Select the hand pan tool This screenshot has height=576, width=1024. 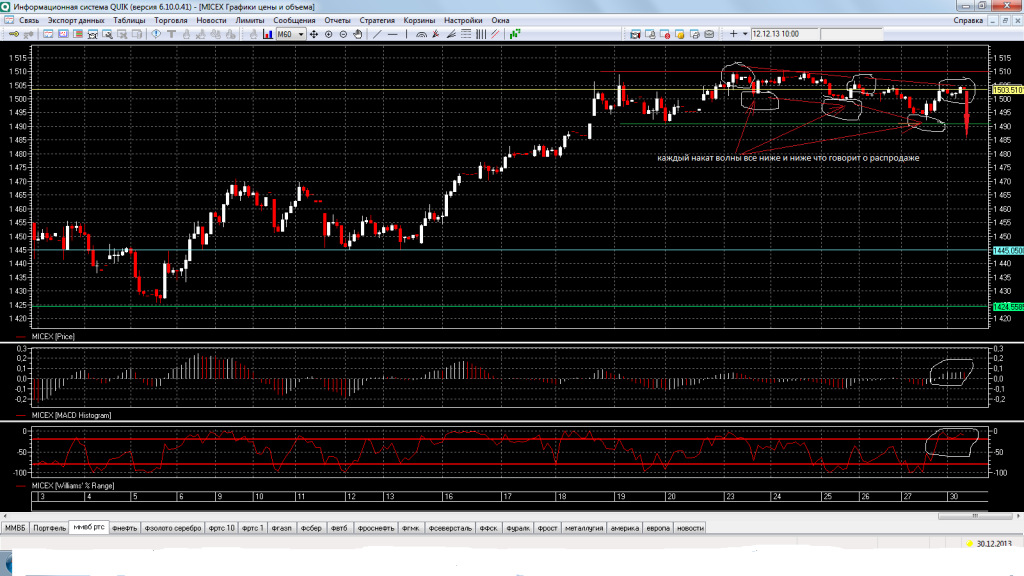point(357,34)
